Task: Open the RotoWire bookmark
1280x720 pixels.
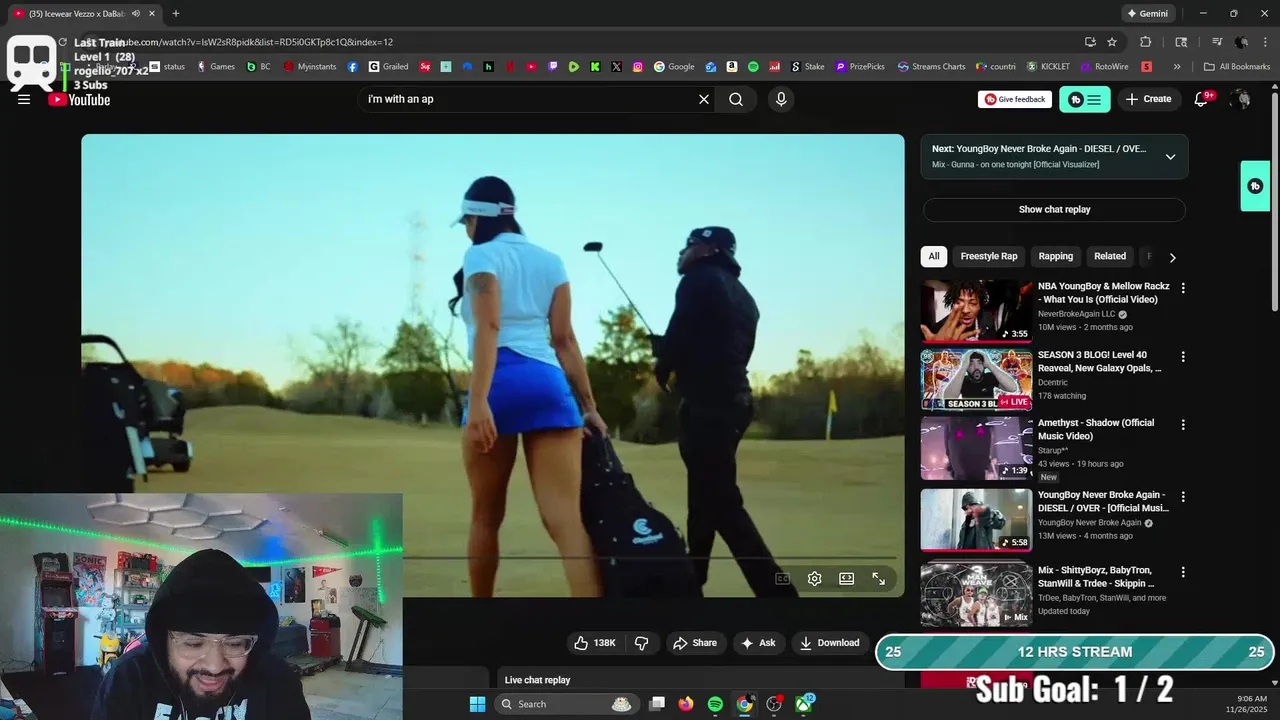Action: 1104,67
